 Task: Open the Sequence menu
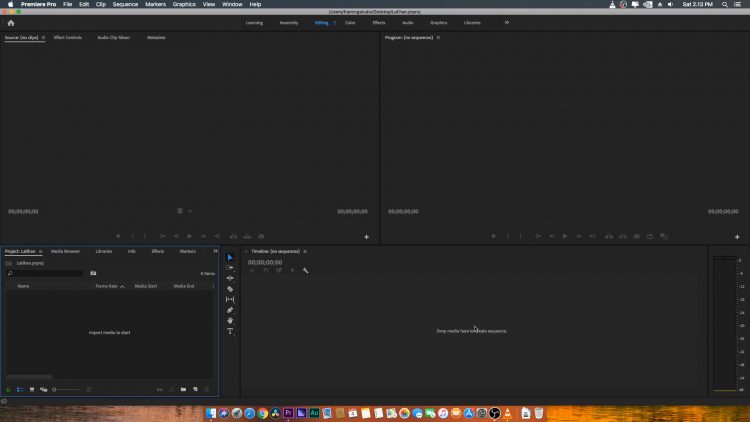125,4
